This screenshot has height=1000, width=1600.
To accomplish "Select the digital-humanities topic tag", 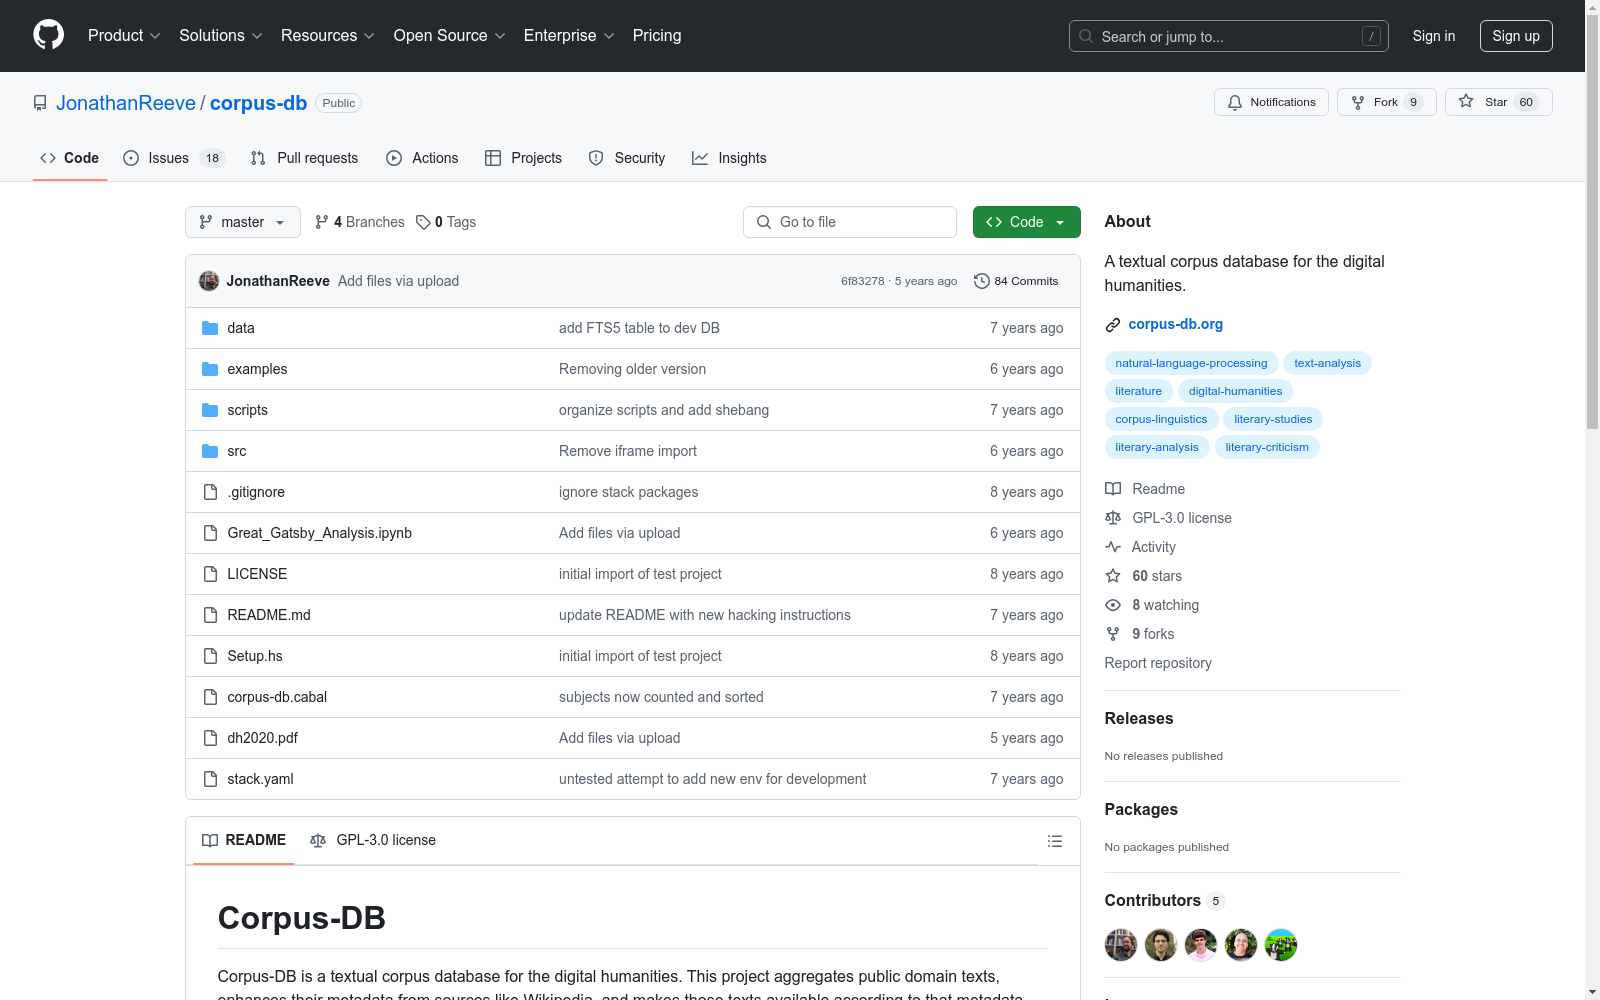I will click(1235, 391).
